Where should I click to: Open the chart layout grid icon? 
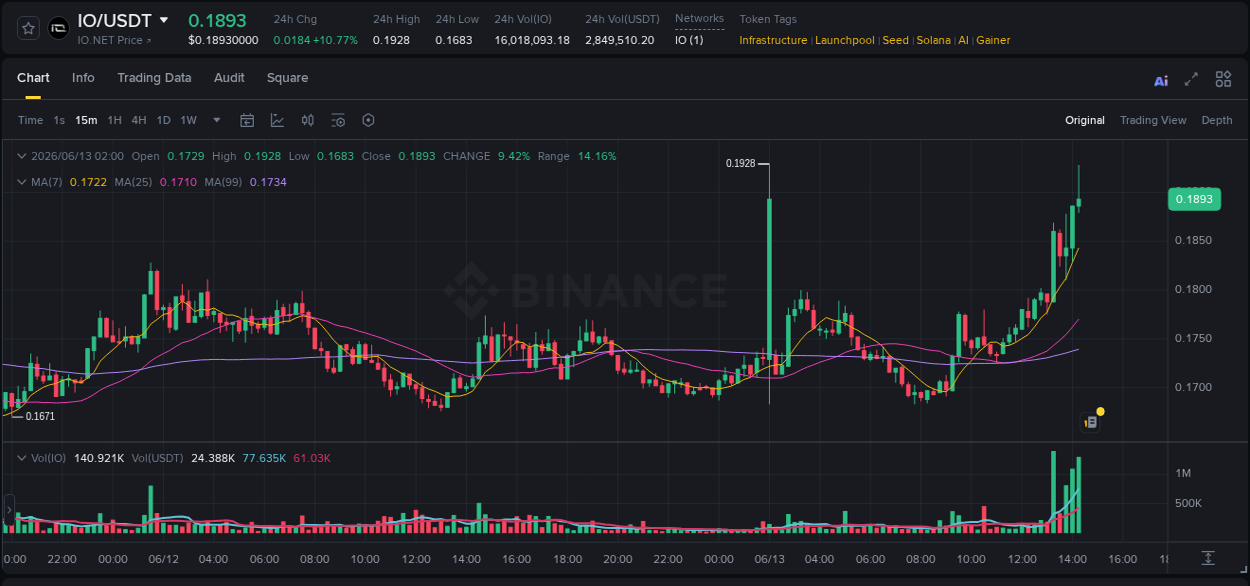click(x=1223, y=79)
